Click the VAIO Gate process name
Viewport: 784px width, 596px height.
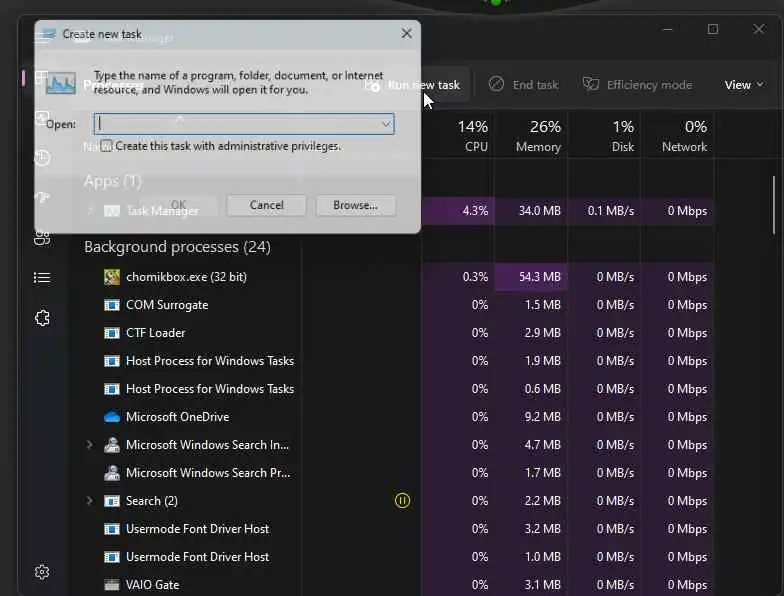click(152, 585)
